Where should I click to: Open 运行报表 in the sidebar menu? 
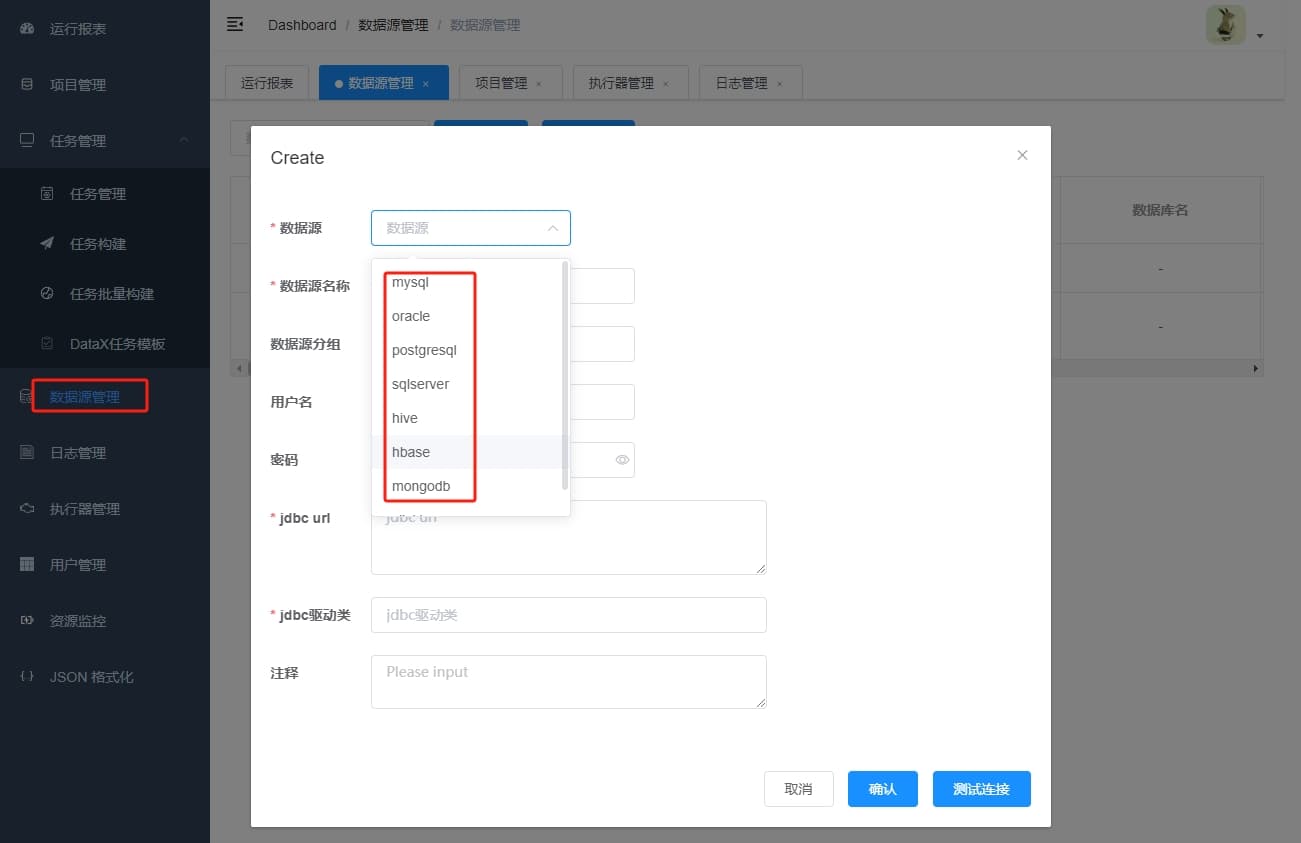[105, 29]
